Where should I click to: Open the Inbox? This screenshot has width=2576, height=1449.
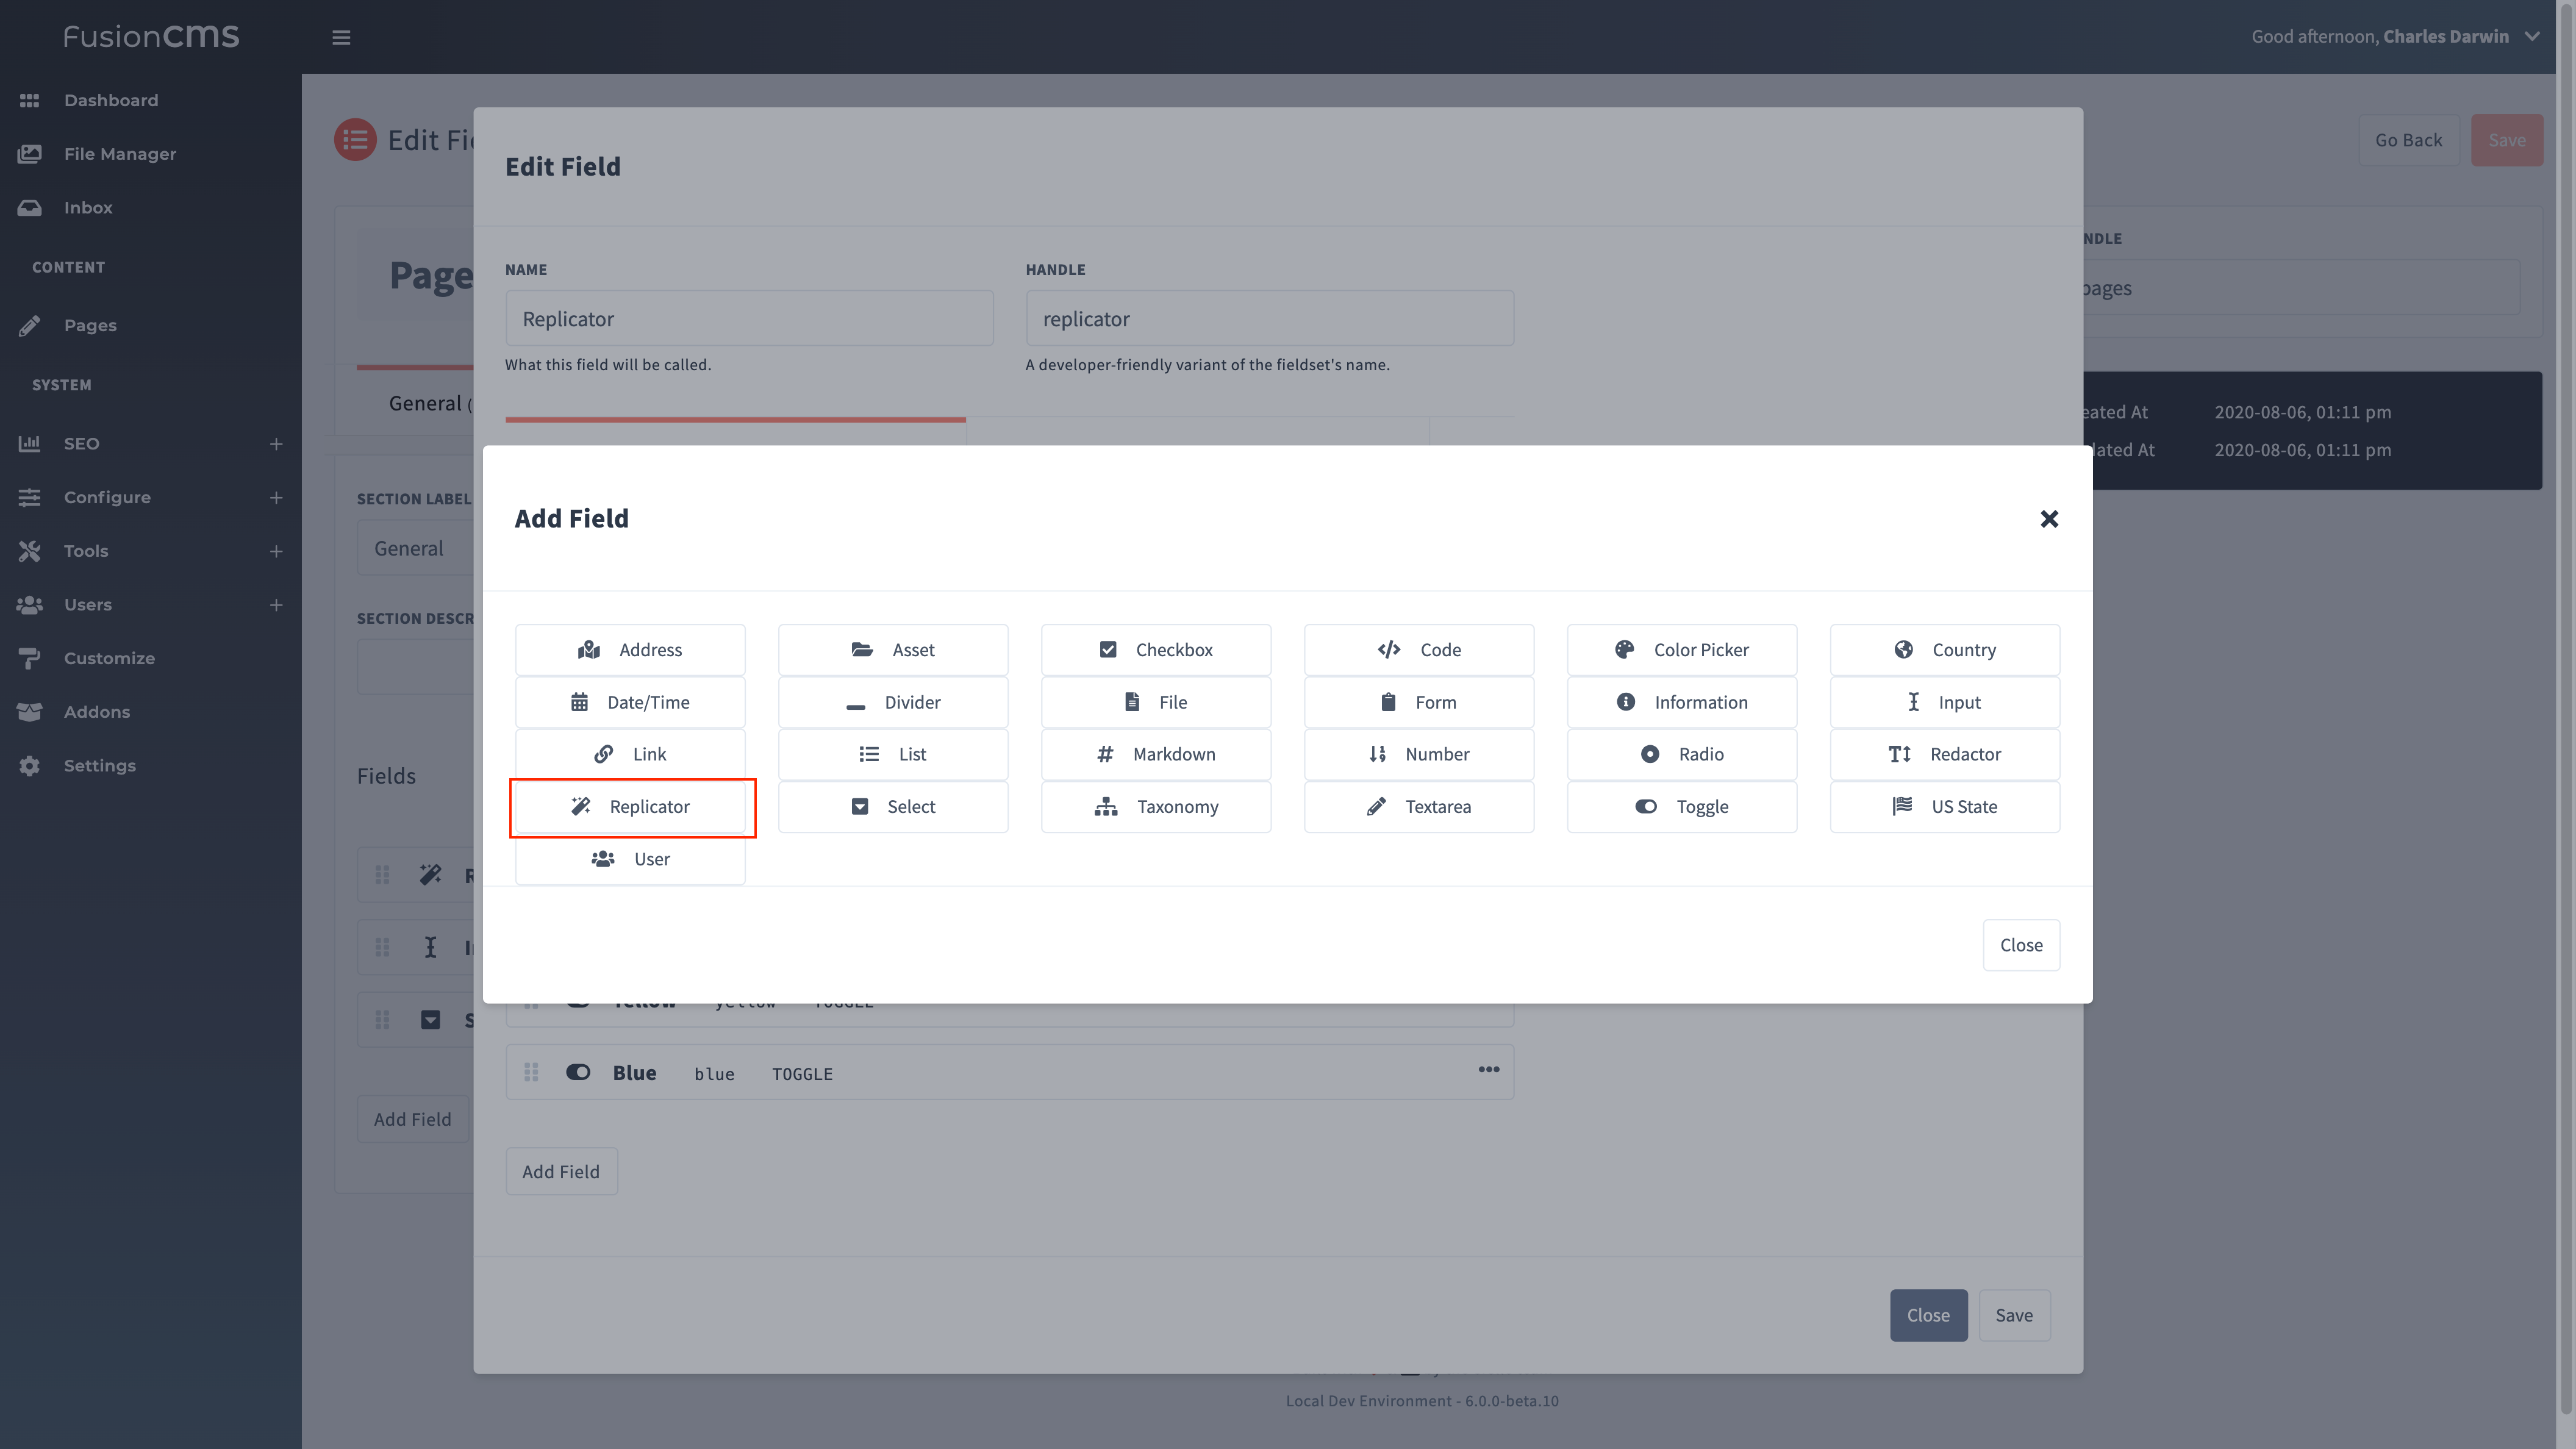click(x=88, y=207)
